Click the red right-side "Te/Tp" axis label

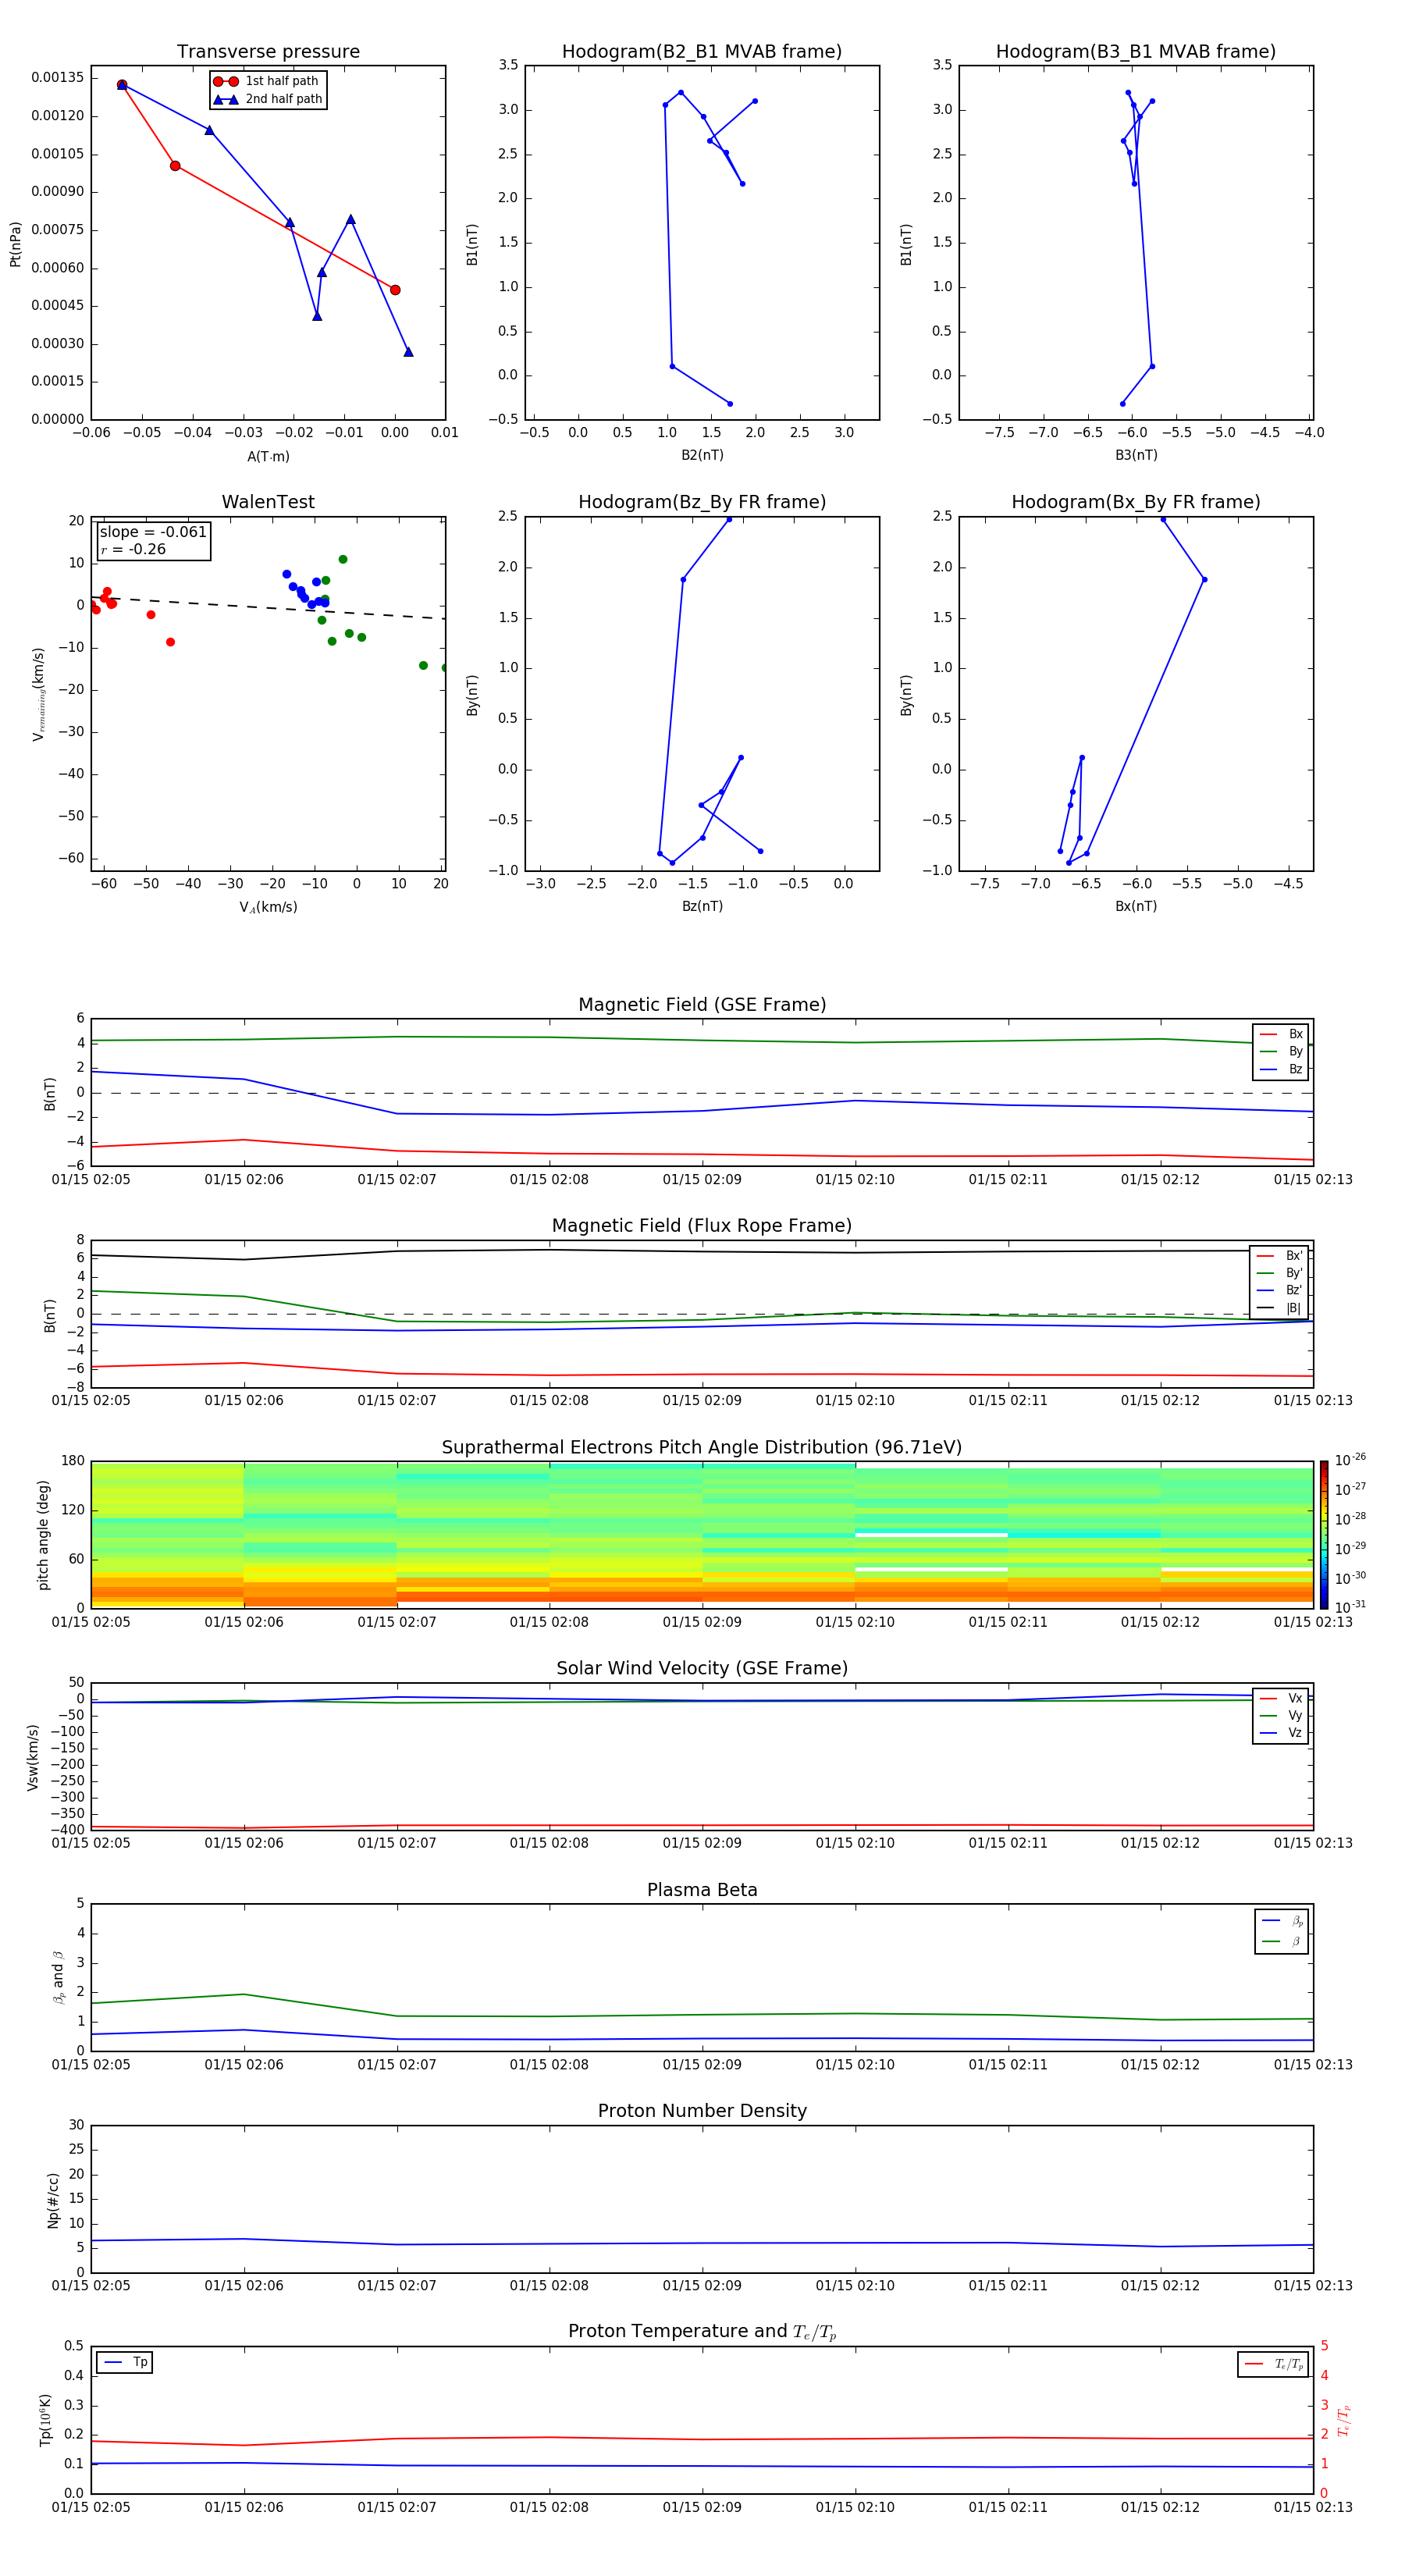pos(1344,2420)
